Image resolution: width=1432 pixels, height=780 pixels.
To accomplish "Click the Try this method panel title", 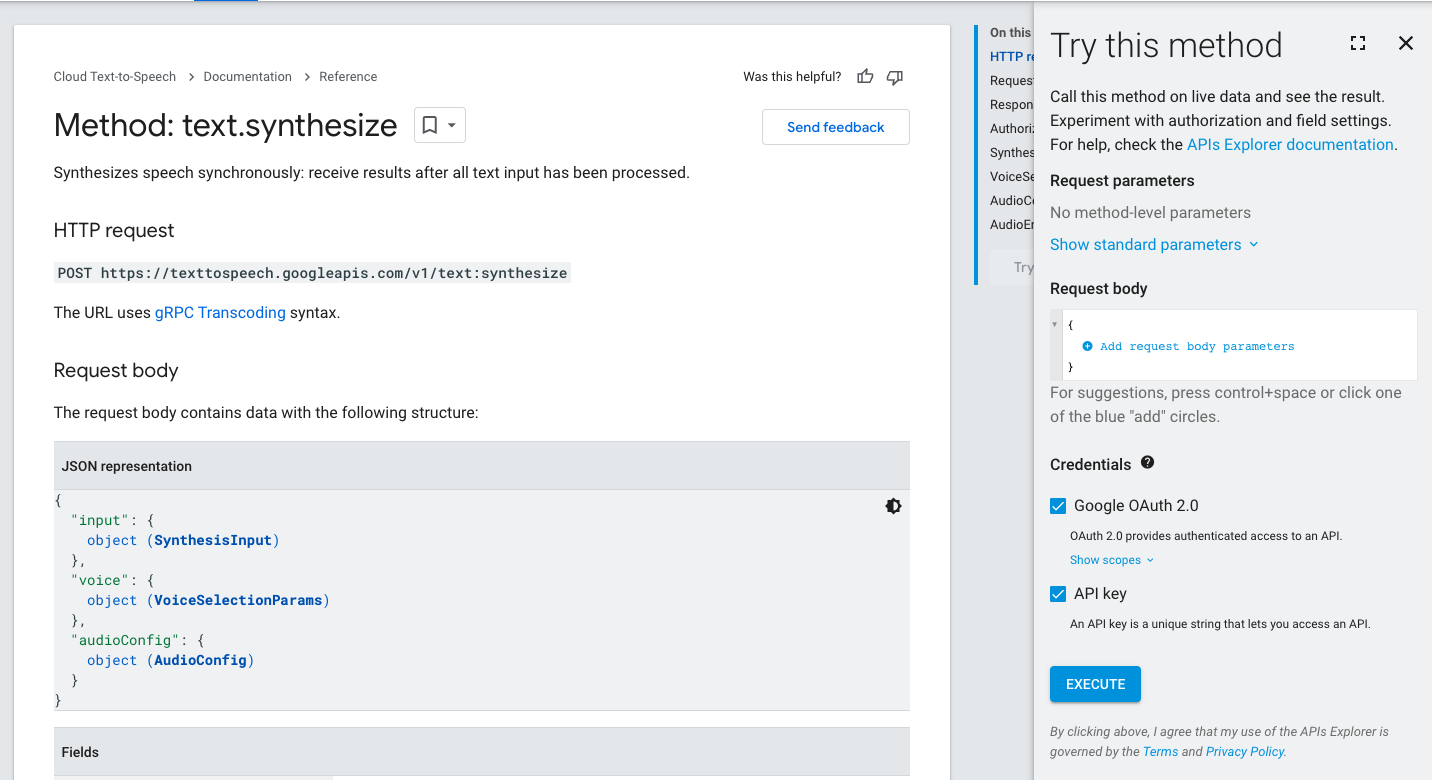I will 1166,46.
